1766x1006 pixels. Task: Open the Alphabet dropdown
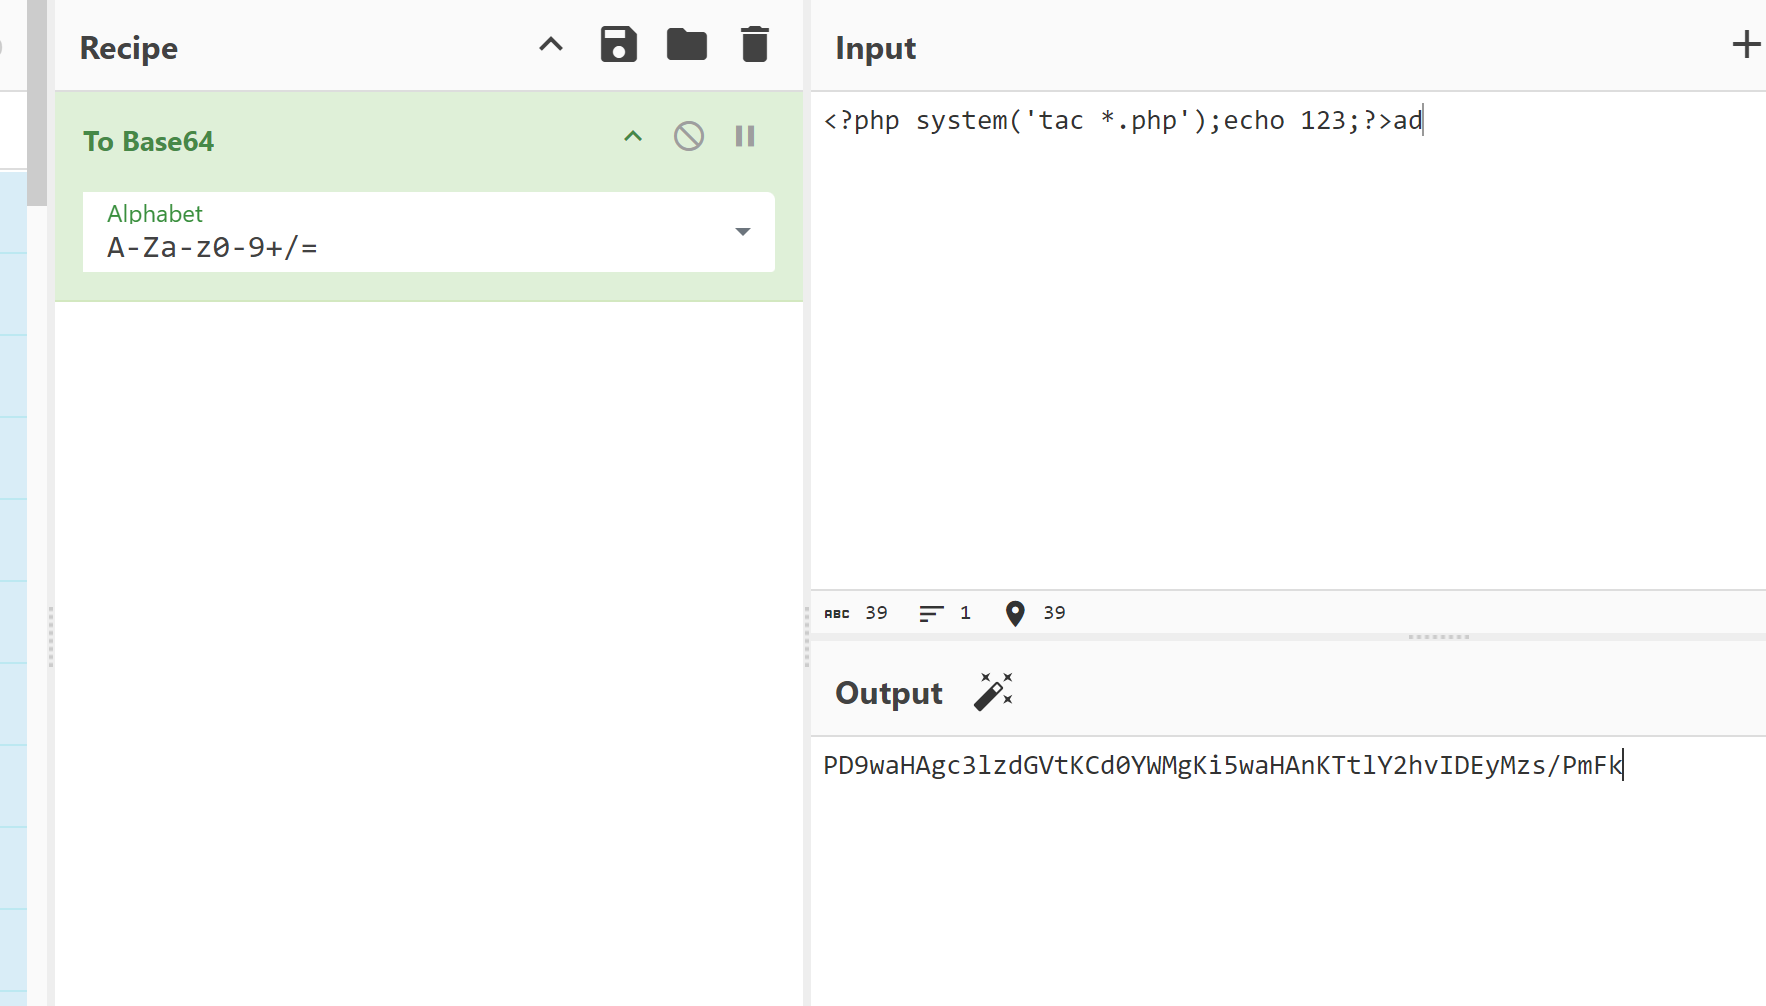[742, 232]
